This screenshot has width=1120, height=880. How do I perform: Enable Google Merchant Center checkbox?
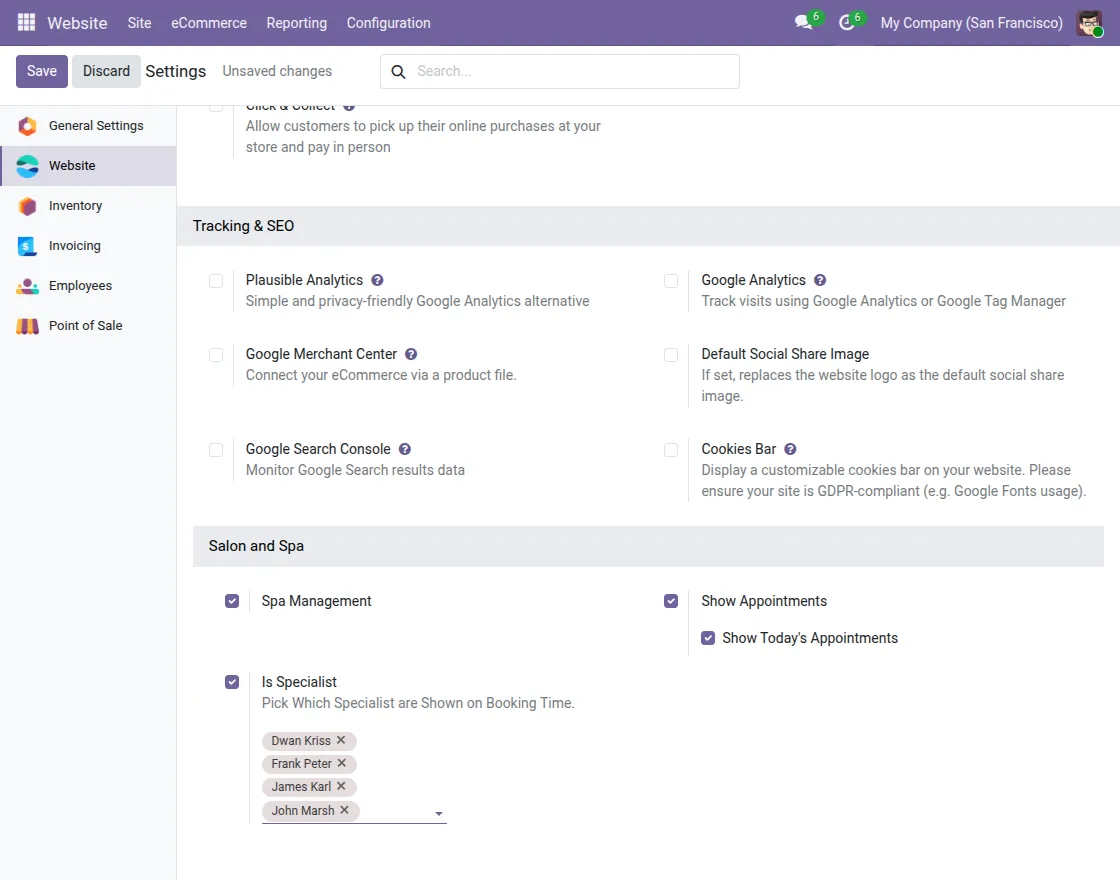216,355
